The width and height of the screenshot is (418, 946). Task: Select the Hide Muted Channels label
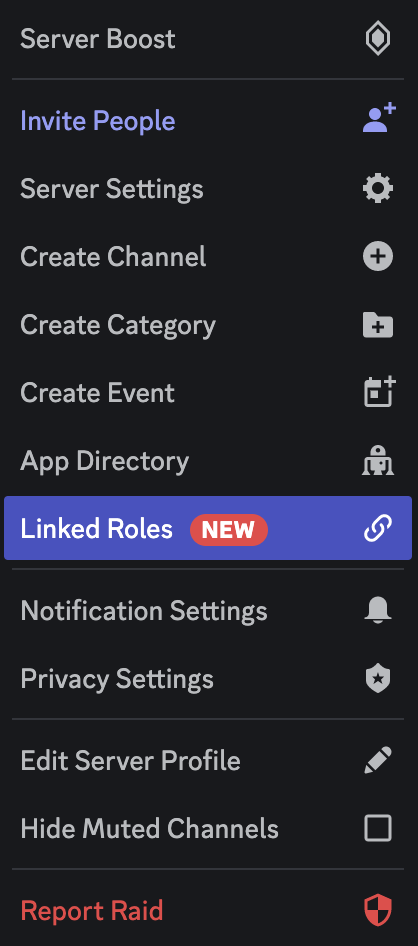150,828
